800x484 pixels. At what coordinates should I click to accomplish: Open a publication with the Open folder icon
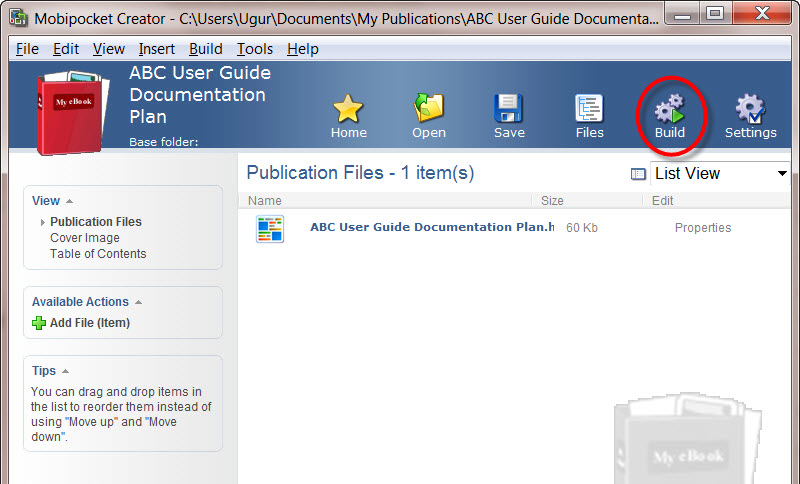[429, 107]
